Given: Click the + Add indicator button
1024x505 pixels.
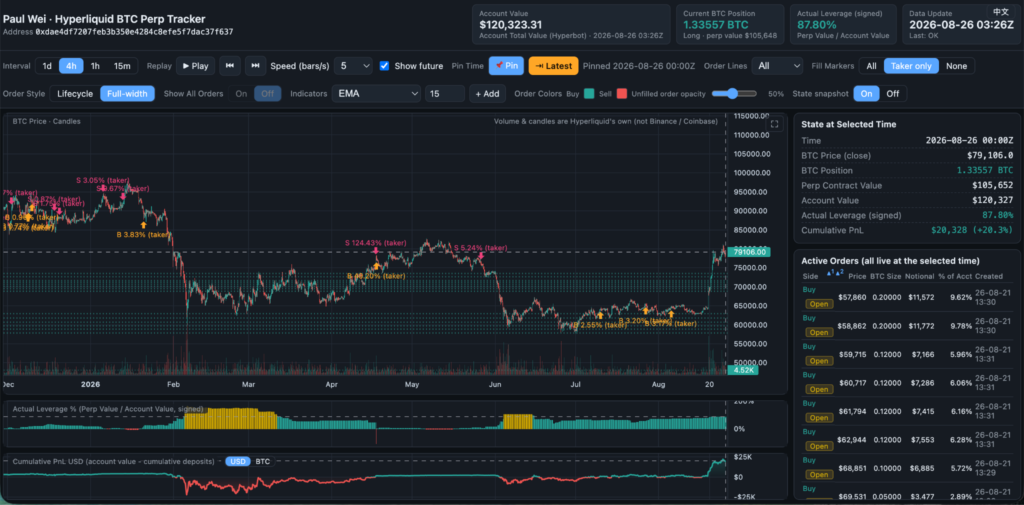Looking at the screenshot, I should (x=487, y=94).
